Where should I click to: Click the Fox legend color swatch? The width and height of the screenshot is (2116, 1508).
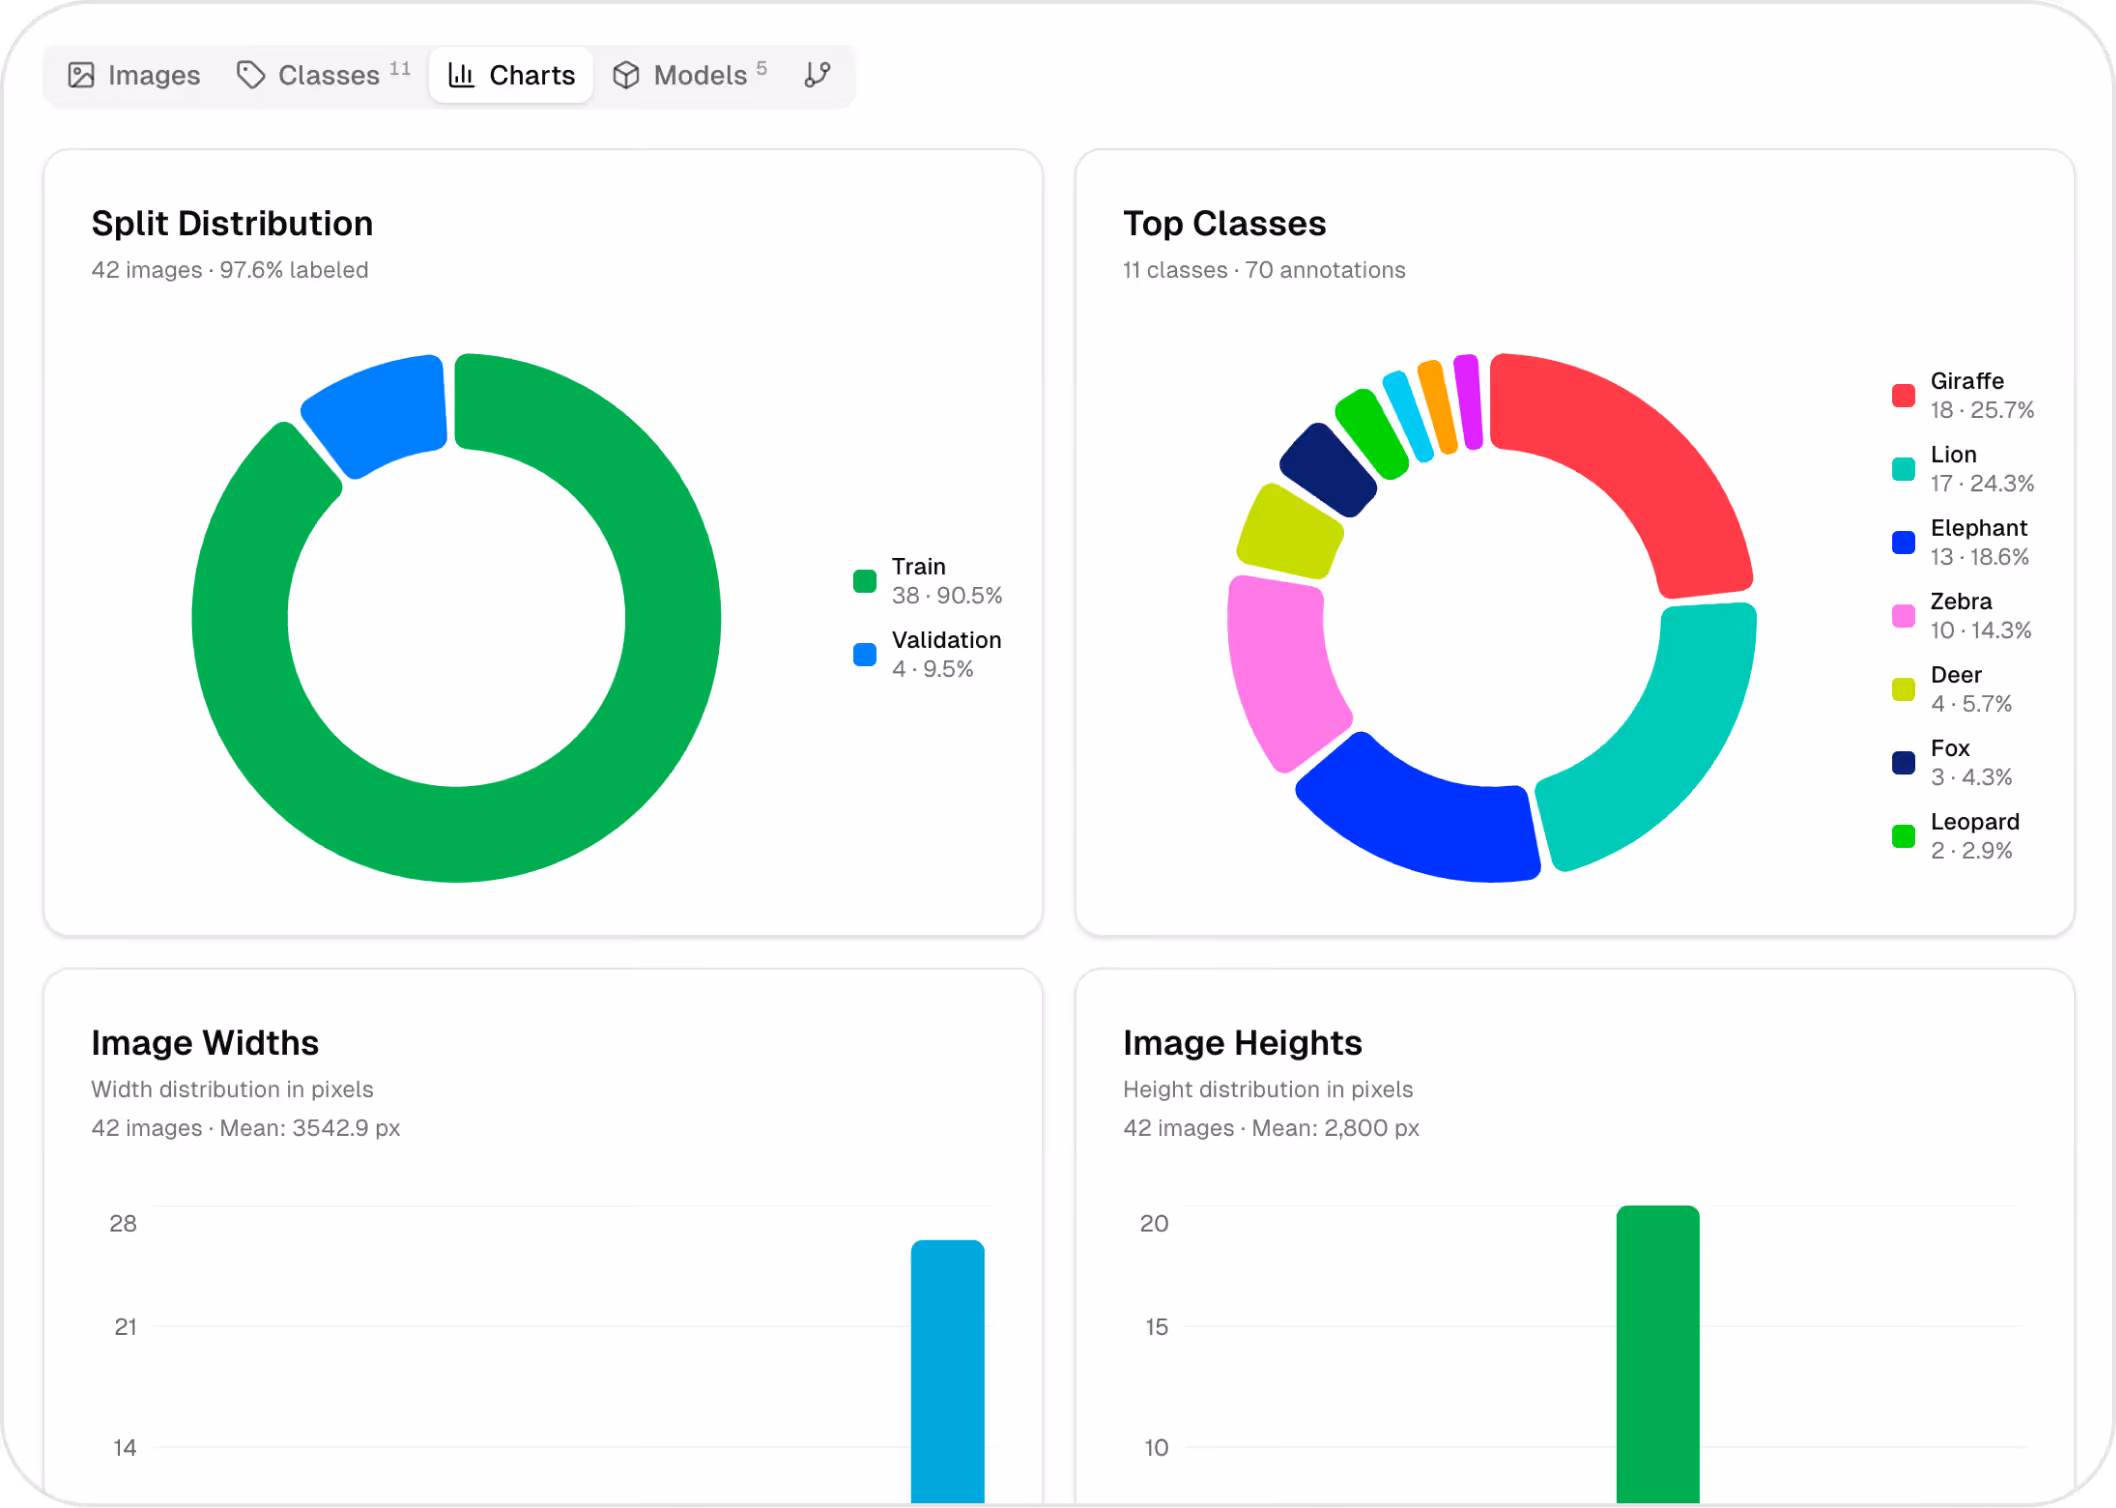click(x=1903, y=762)
